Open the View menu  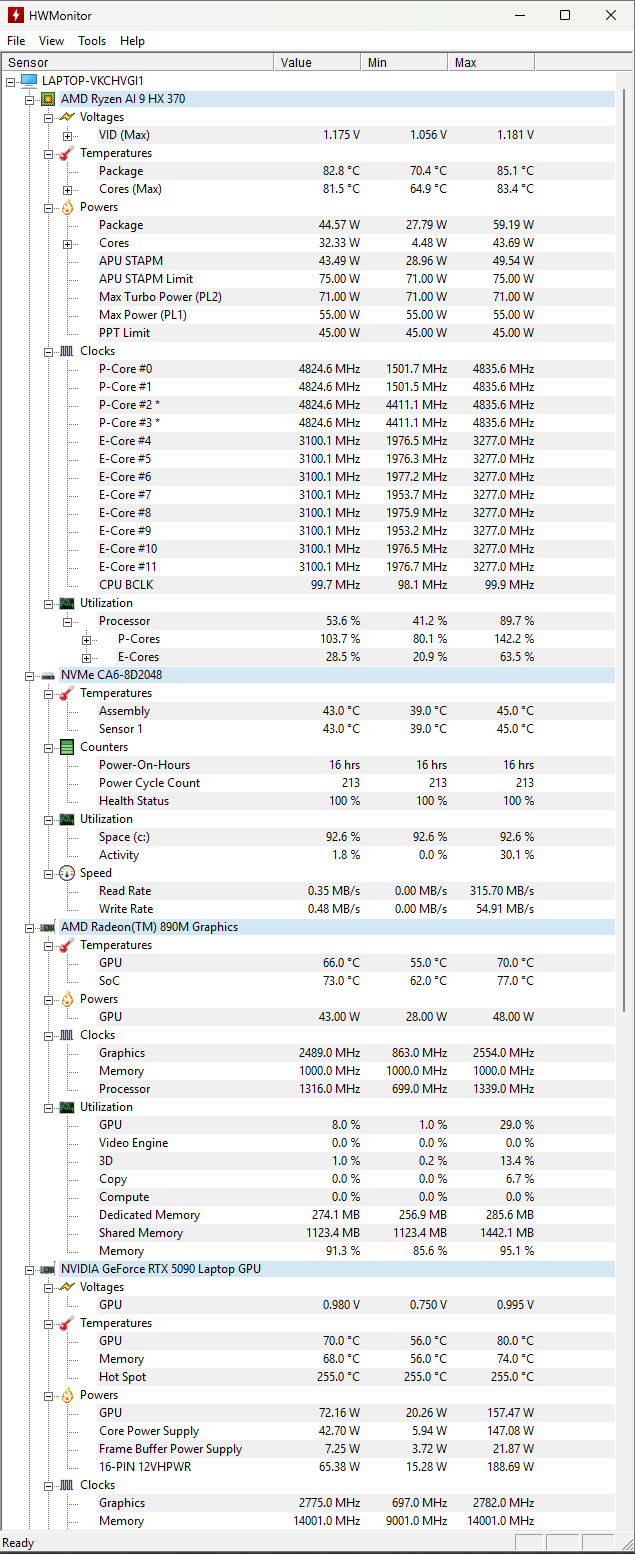(x=51, y=41)
